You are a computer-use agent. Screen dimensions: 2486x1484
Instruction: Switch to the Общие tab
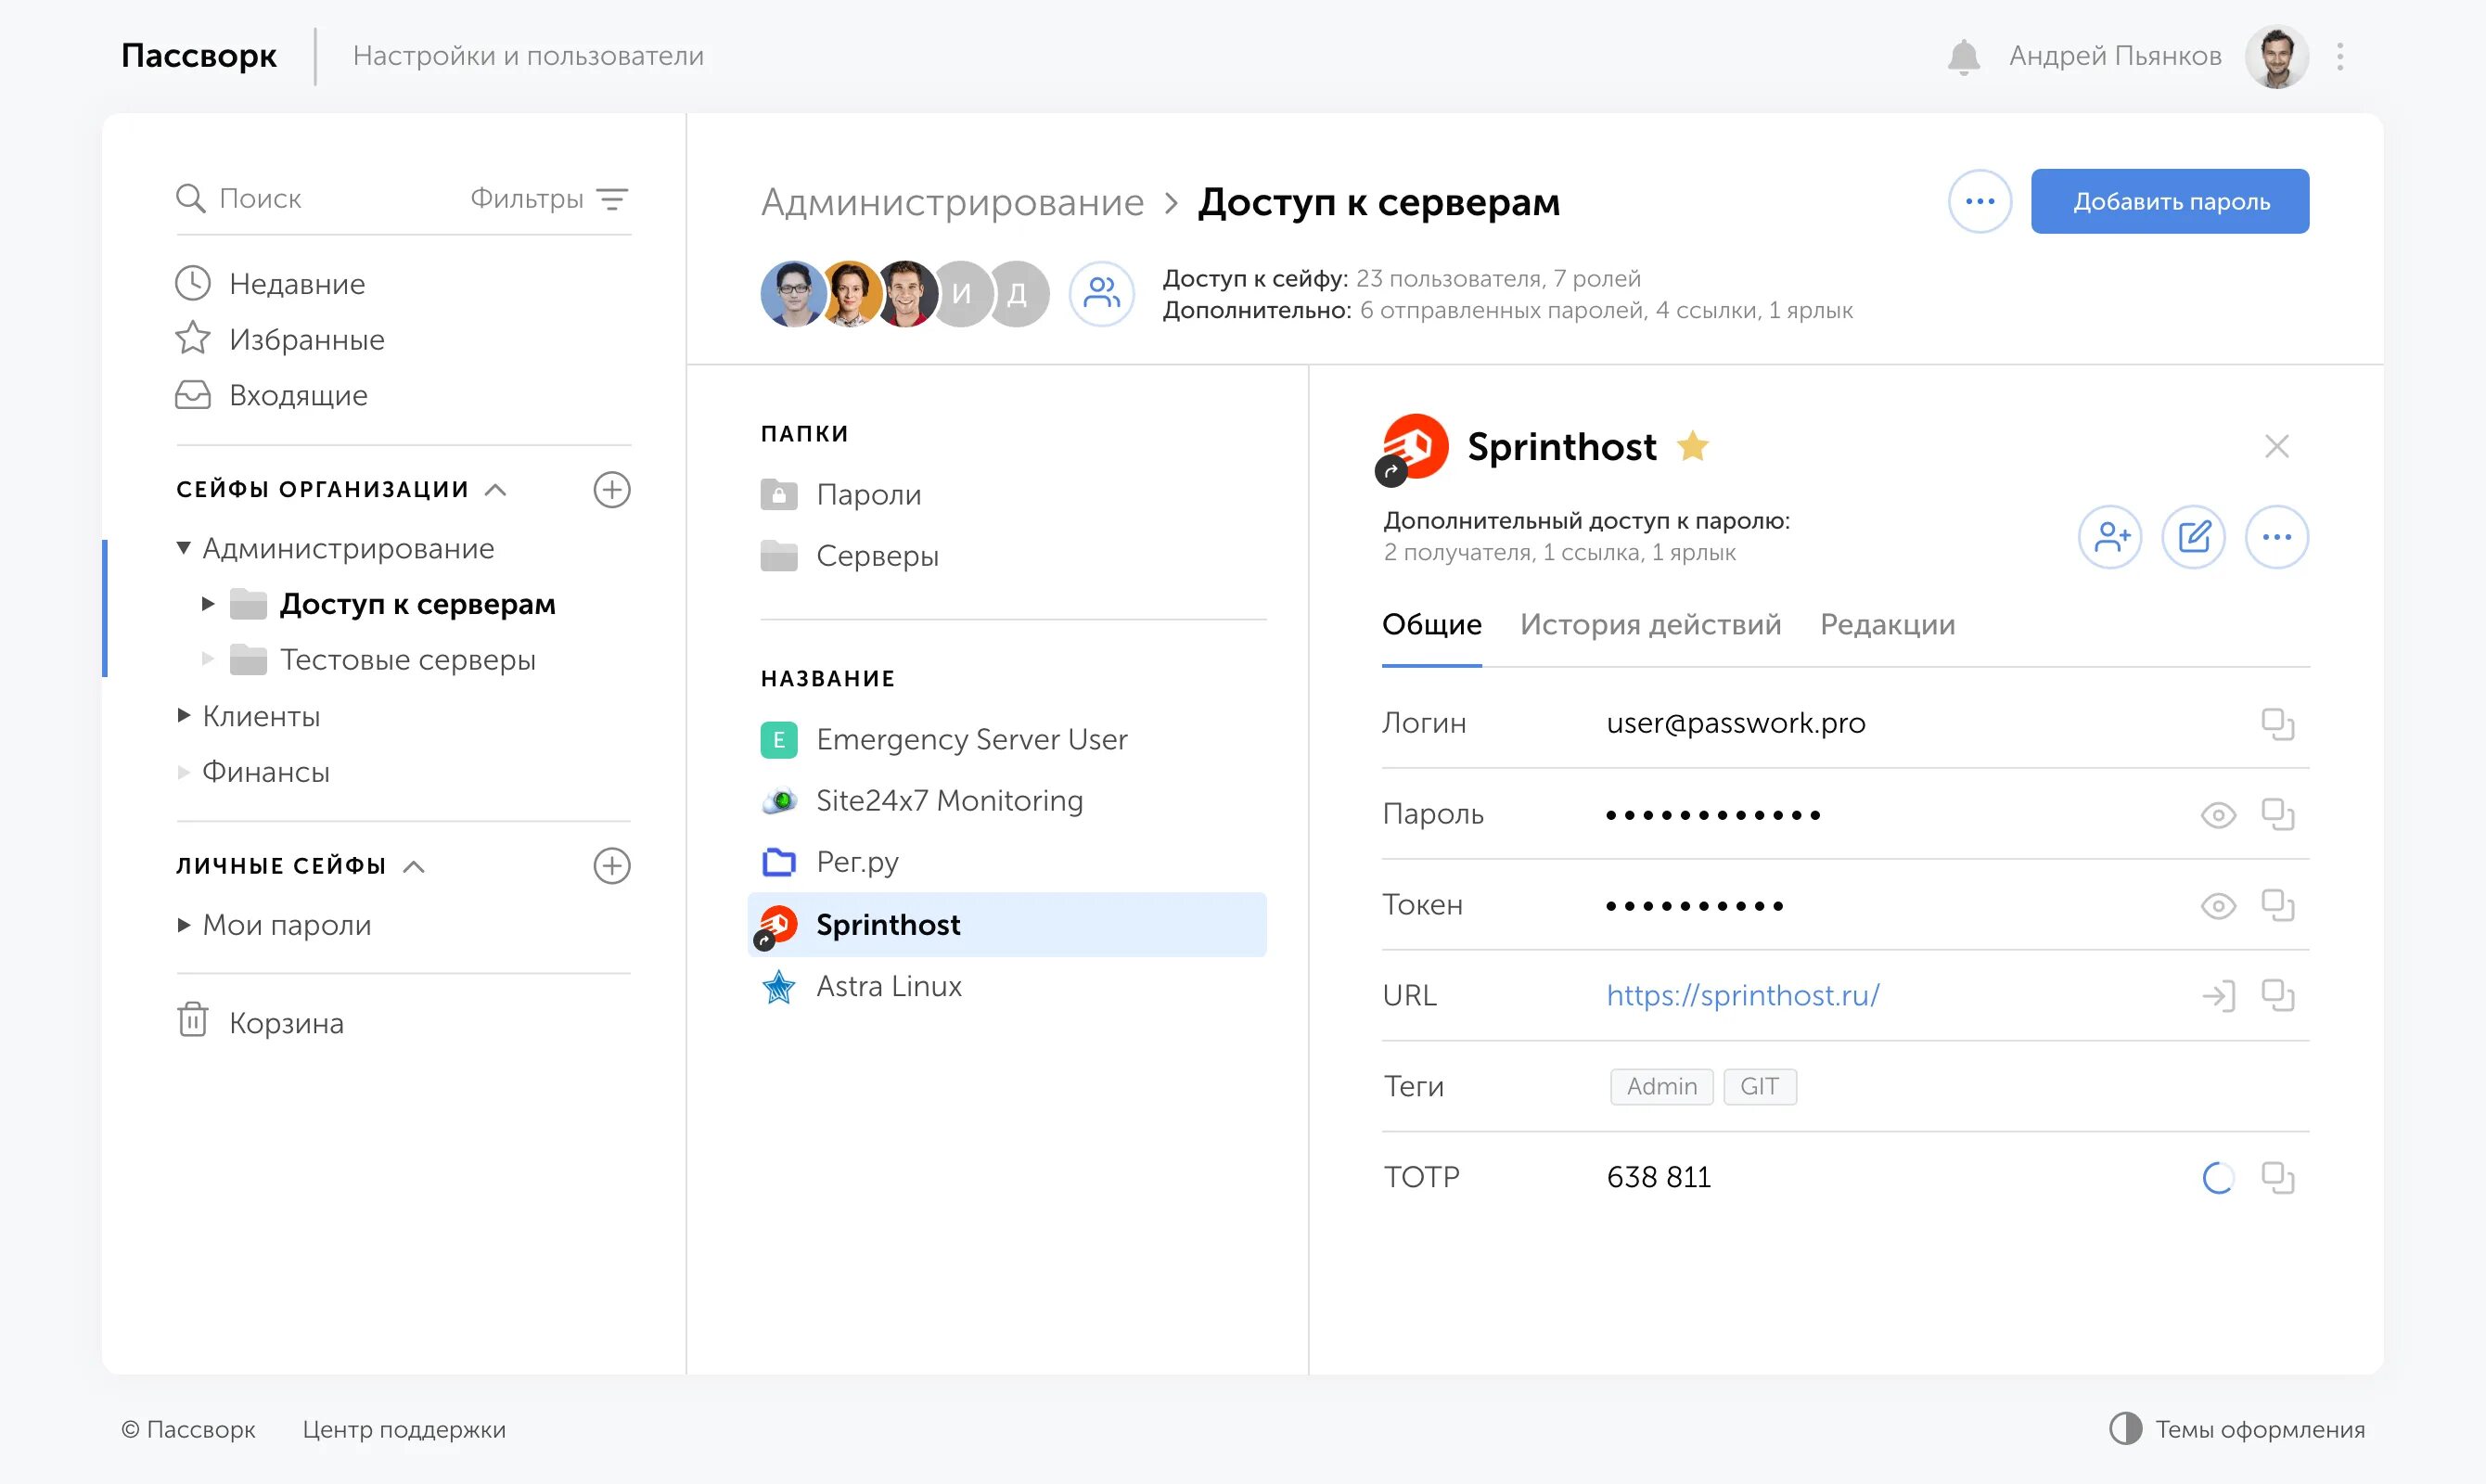[x=1431, y=624]
